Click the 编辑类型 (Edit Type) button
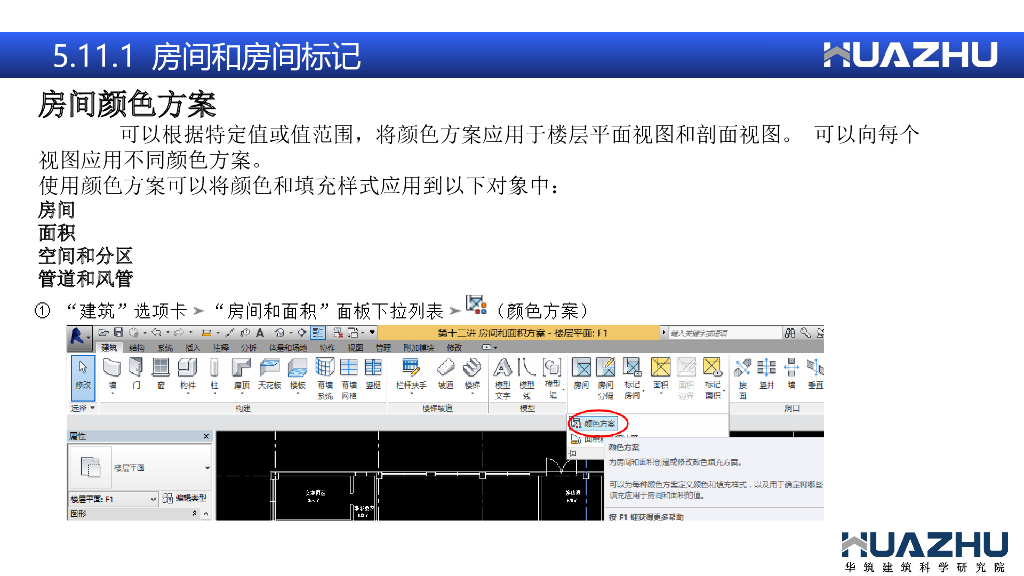1024x576 pixels. (185, 498)
